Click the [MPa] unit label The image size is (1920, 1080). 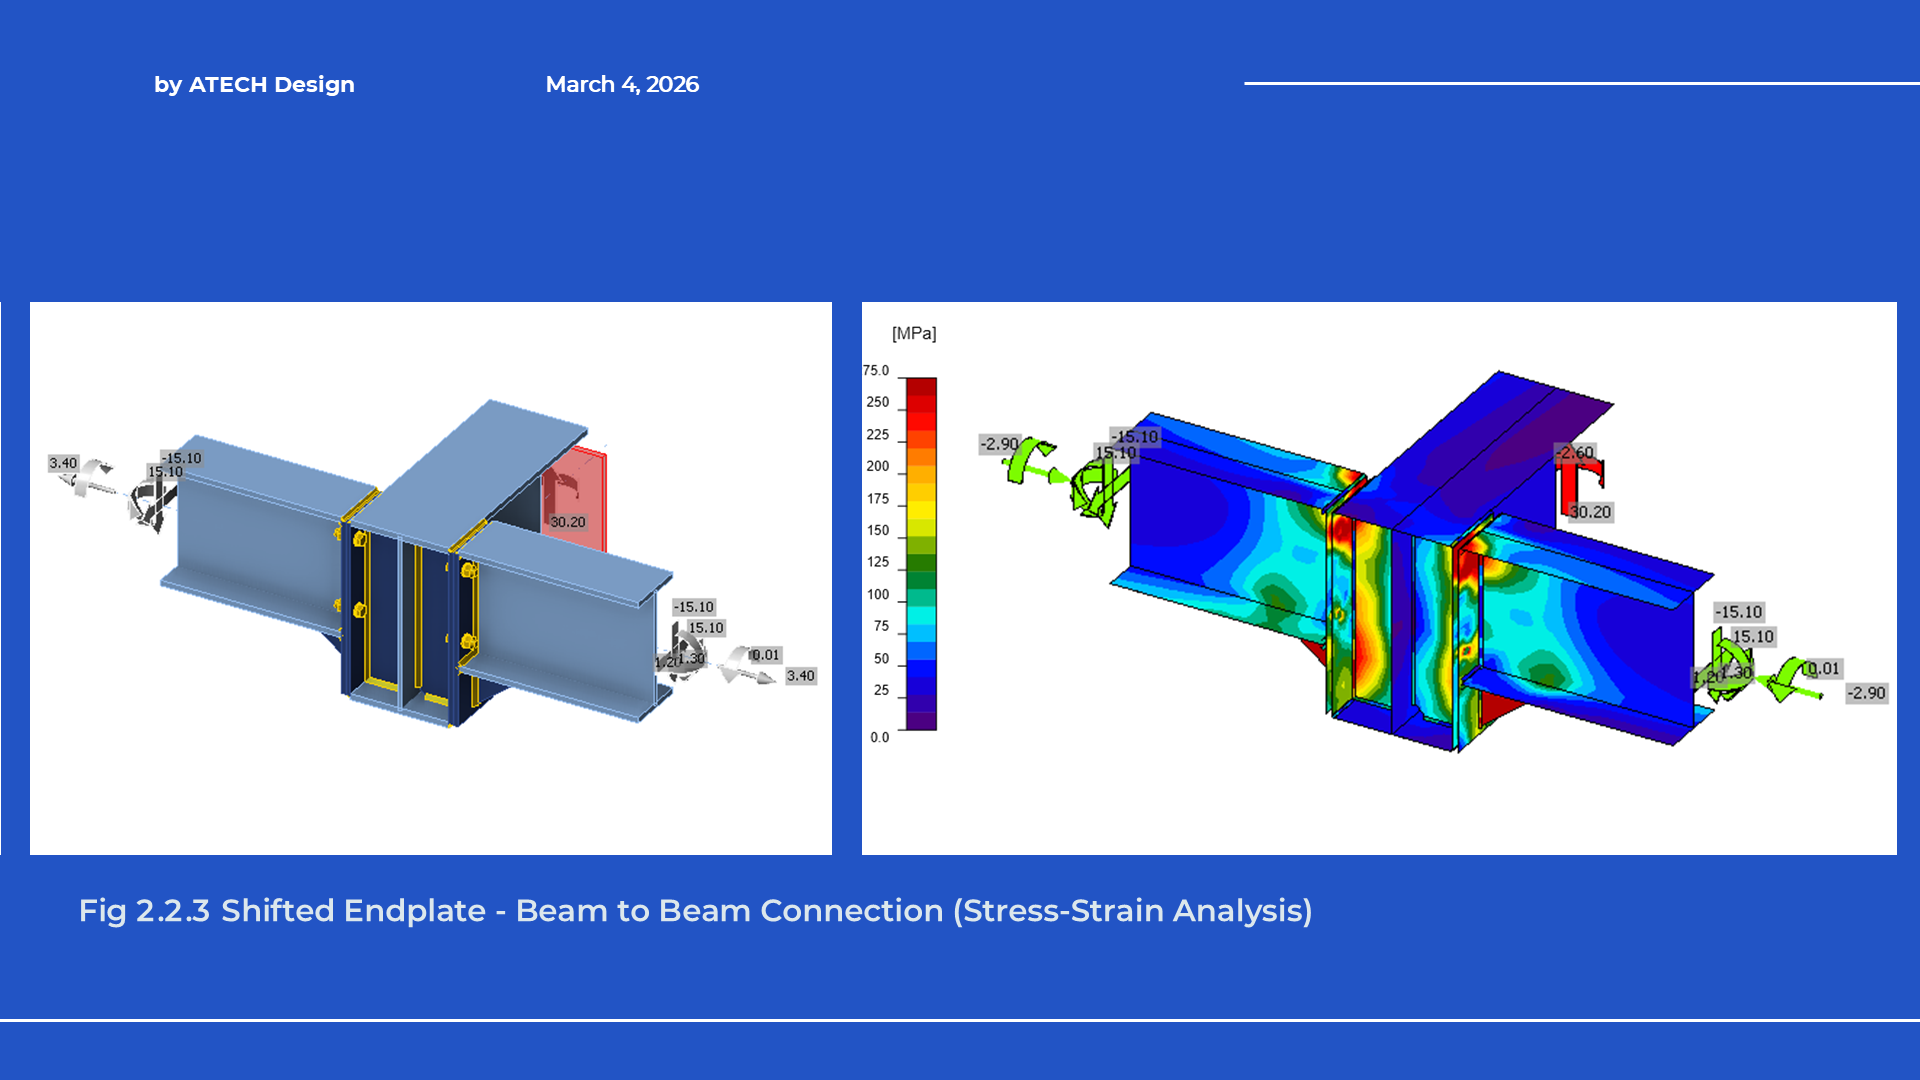[x=913, y=333]
